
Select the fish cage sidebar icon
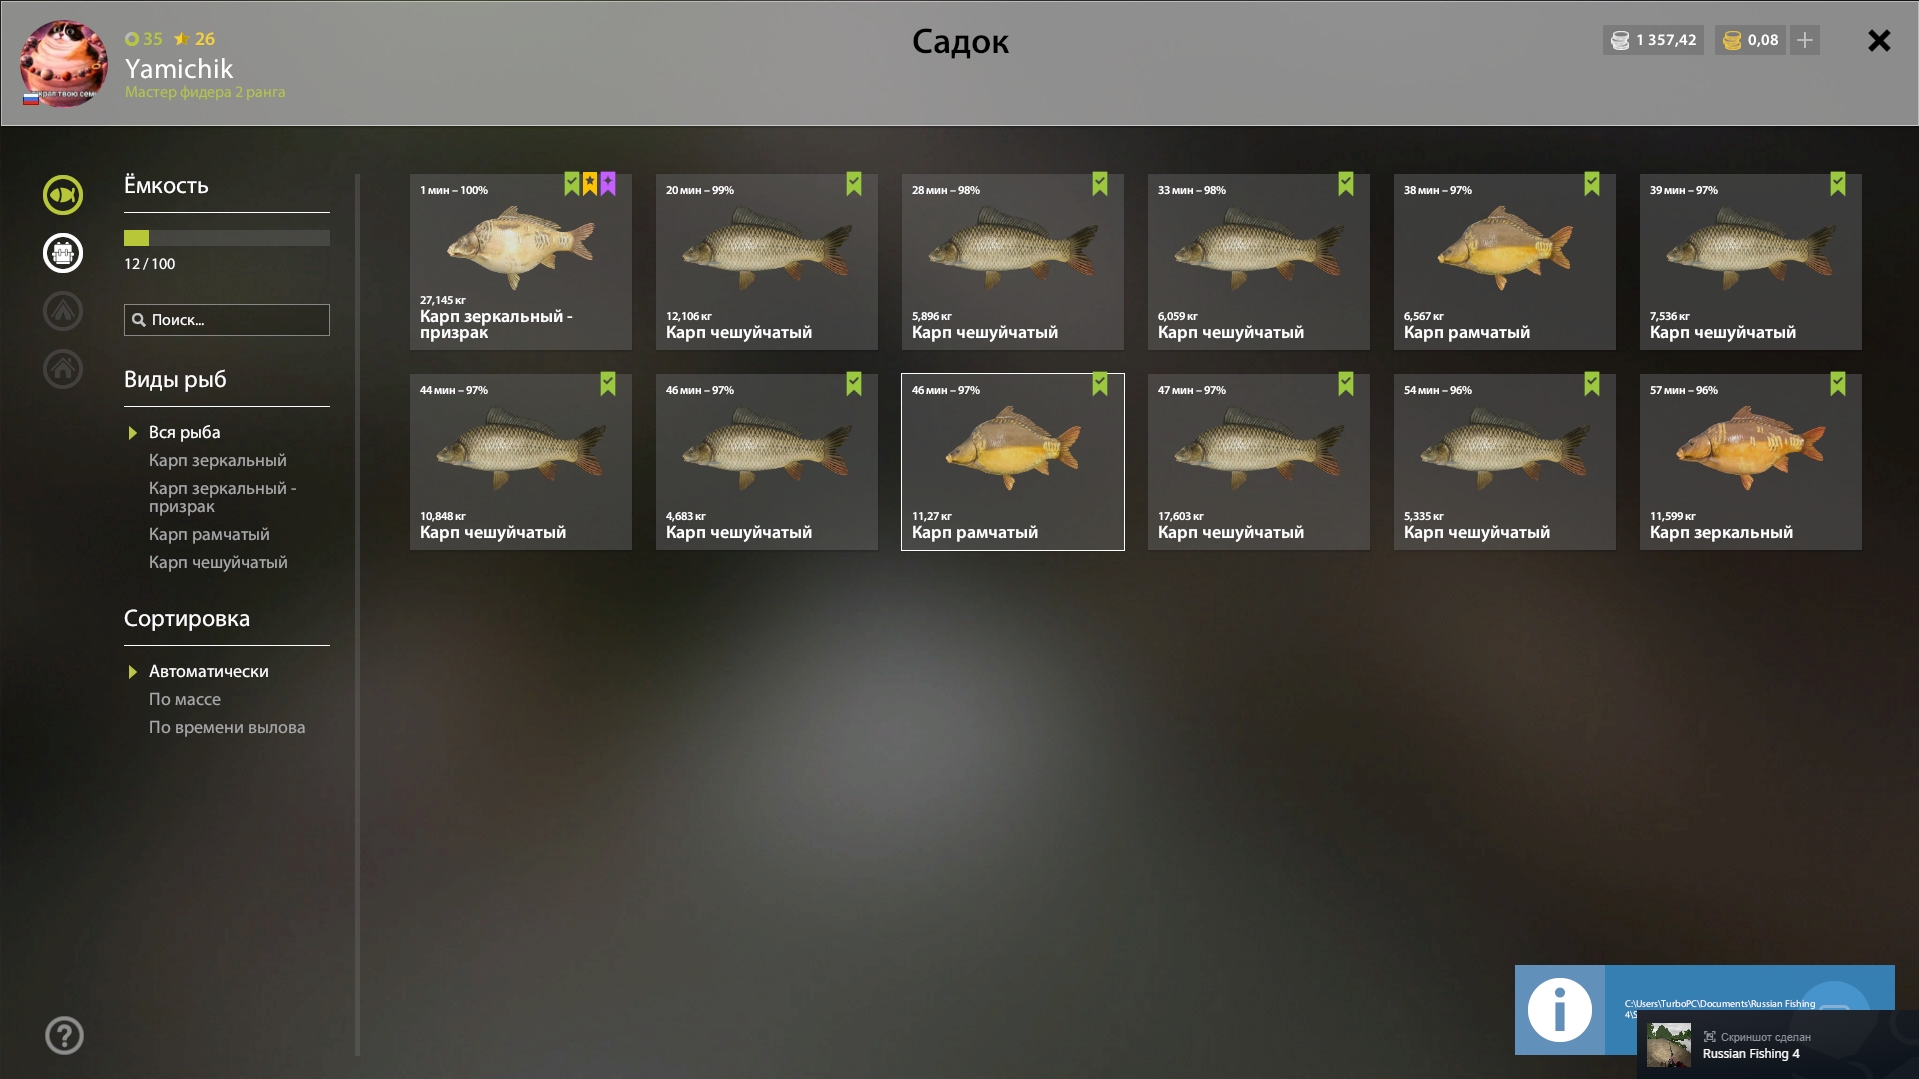63,253
